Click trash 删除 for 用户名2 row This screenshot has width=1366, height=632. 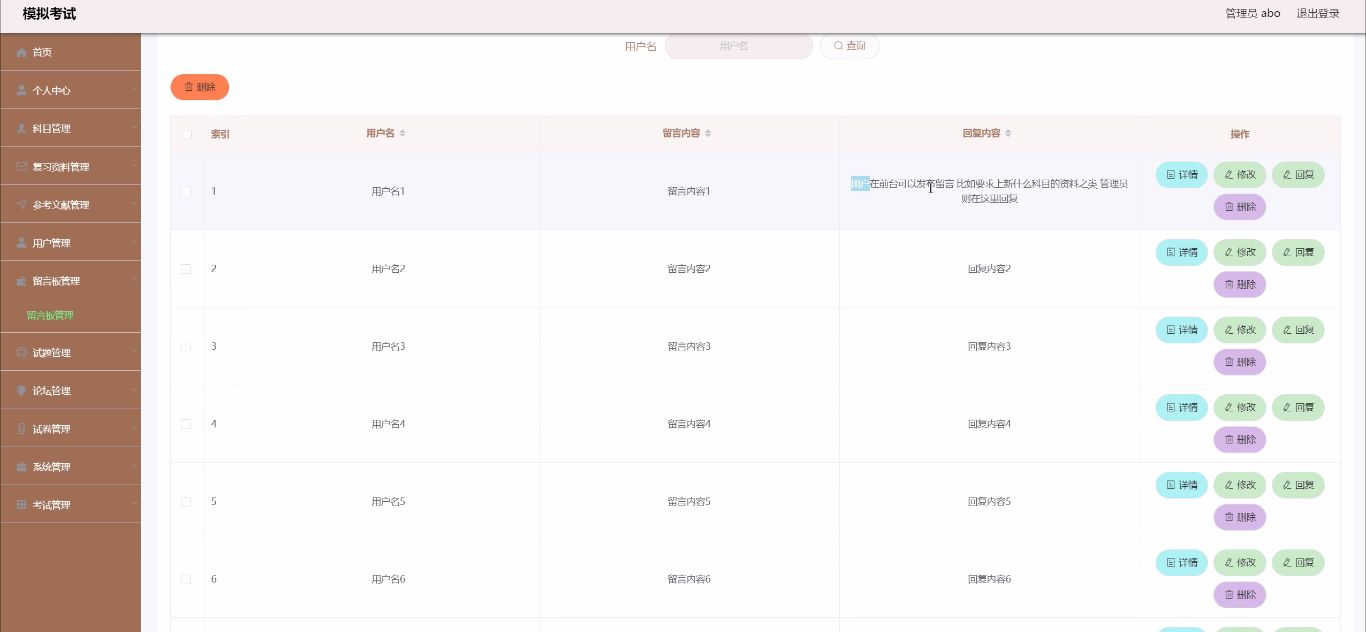click(x=1240, y=284)
